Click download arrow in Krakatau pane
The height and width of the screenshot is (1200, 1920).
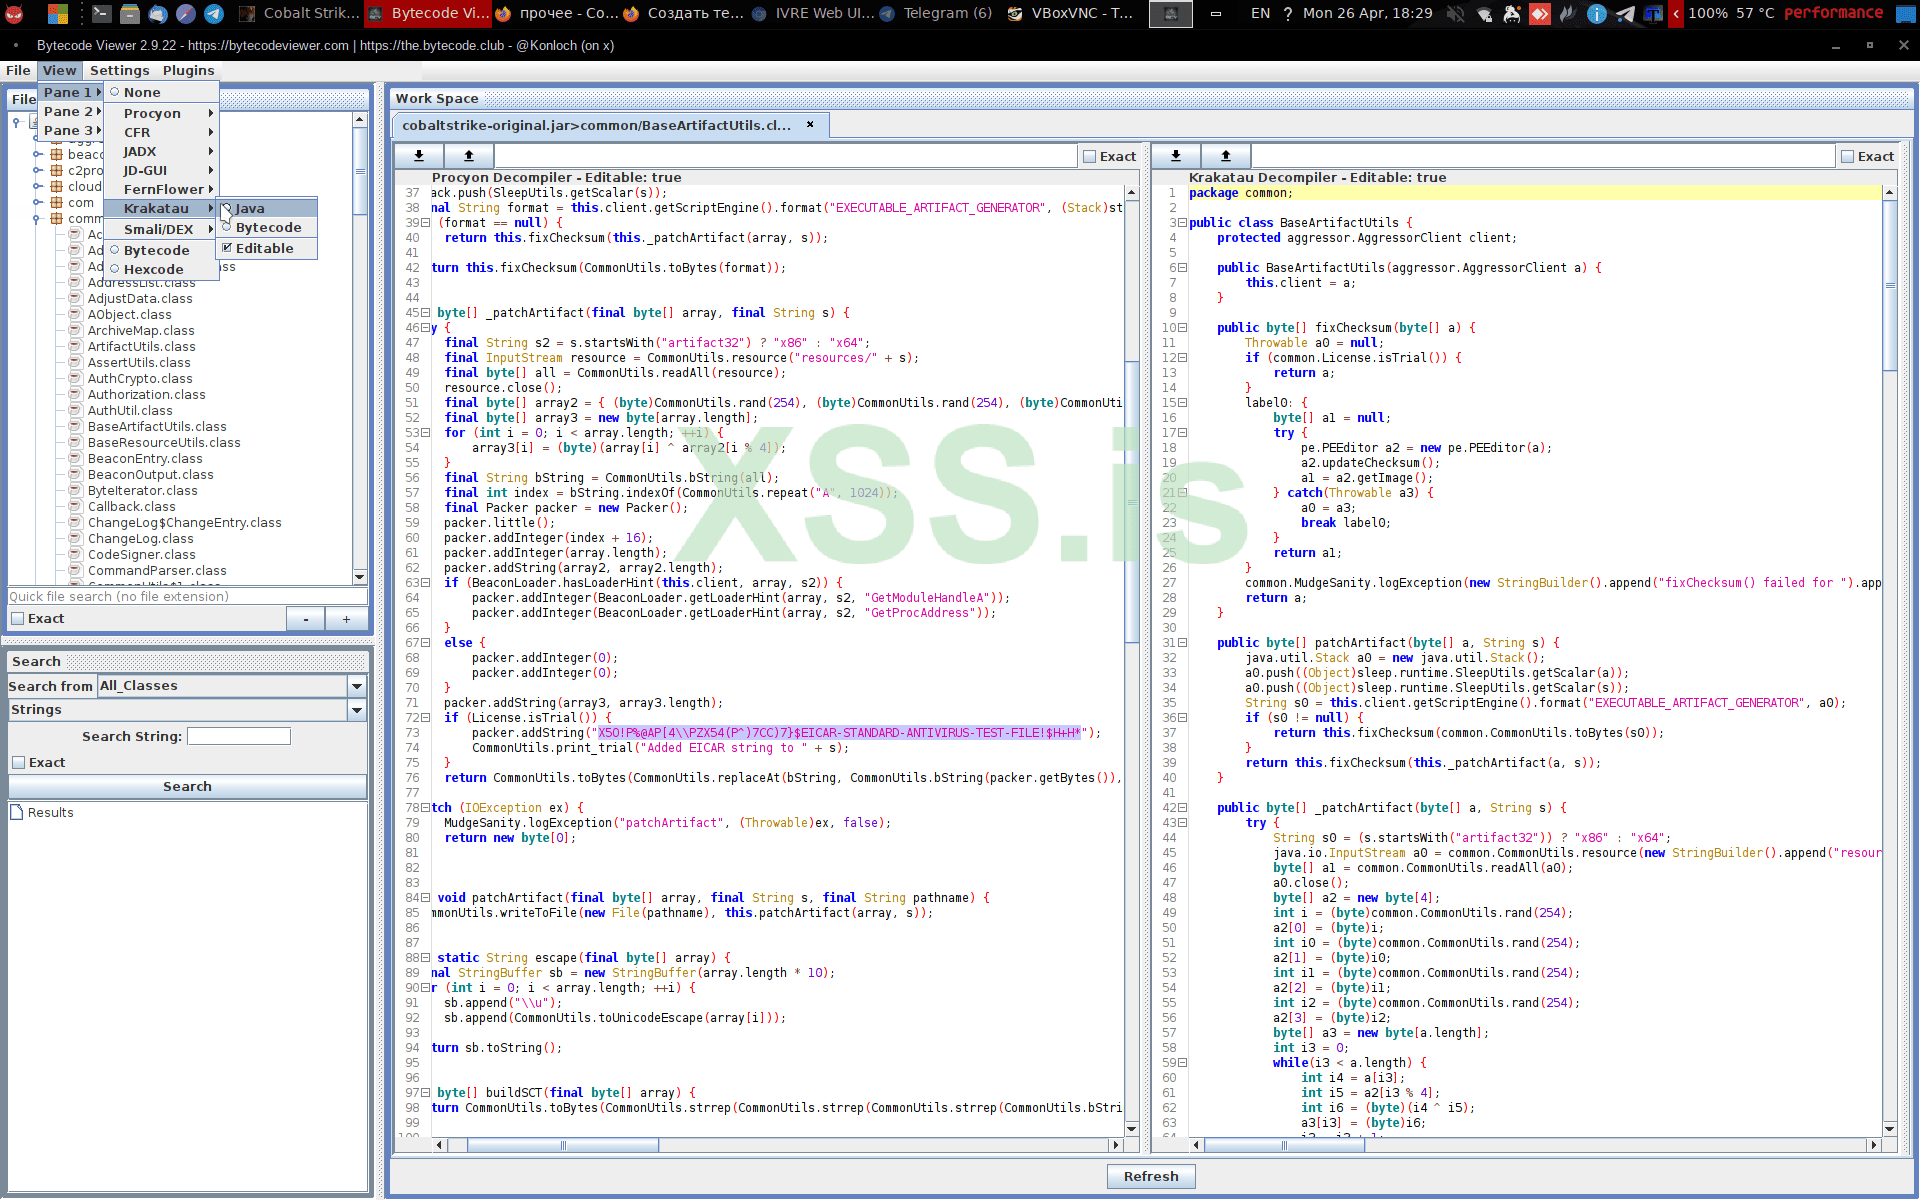tap(1176, 156)
